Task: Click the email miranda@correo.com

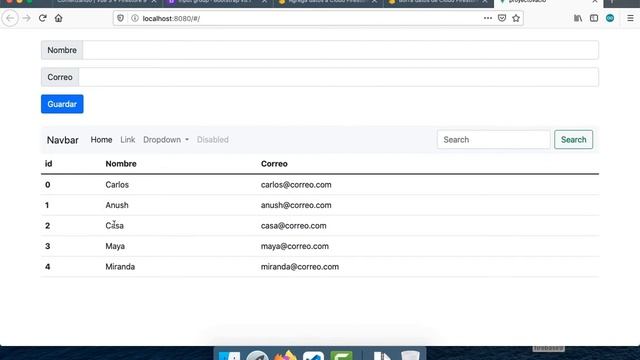Action: click(x=300, y=267)
